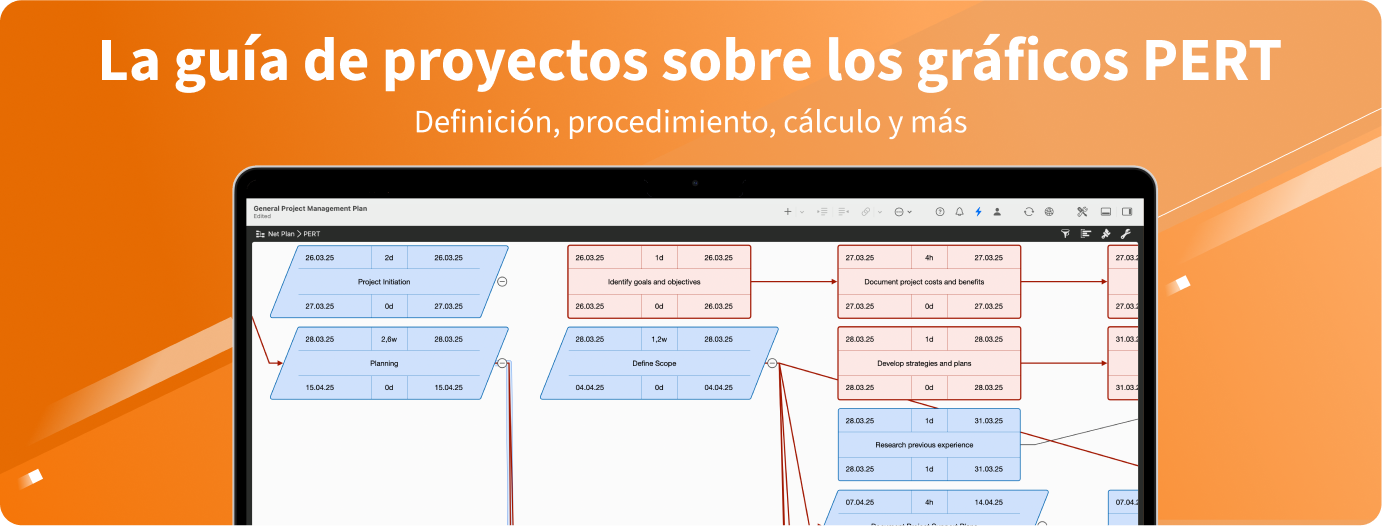Click the help question mark icon
The height and width of the screenshot is (526, 1382).
[940, 212]
